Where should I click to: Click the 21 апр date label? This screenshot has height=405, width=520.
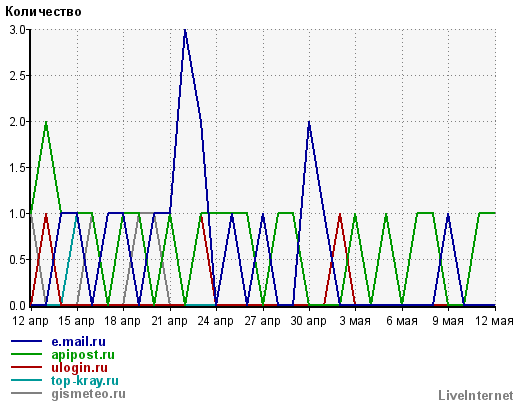coord(169,321)
